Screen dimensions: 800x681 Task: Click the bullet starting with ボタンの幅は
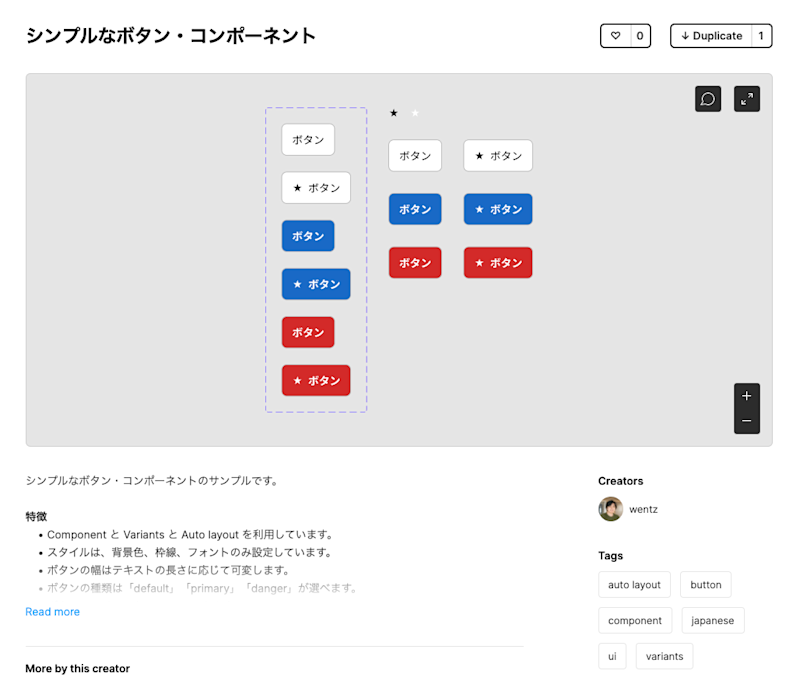[x=168, y=570]
